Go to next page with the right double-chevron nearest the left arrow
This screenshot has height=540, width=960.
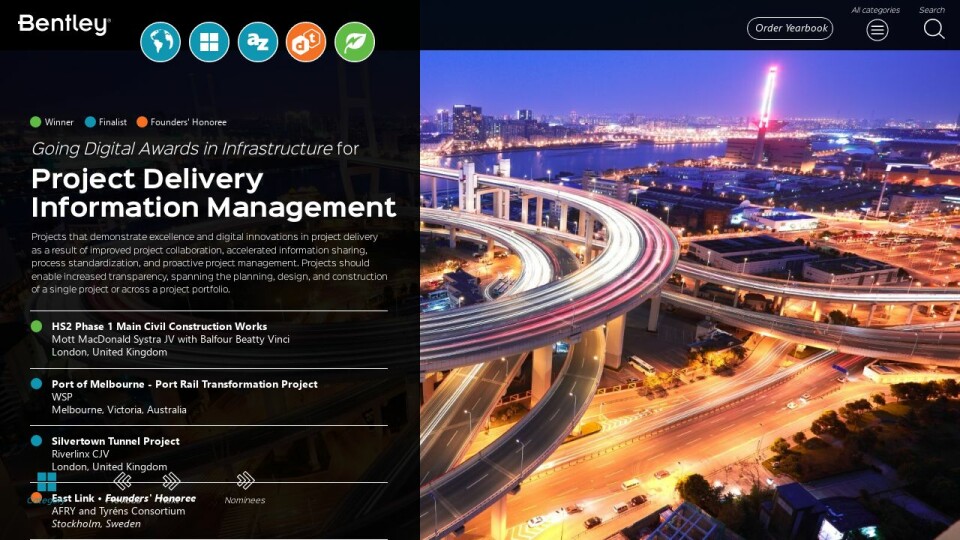point(171,481)
